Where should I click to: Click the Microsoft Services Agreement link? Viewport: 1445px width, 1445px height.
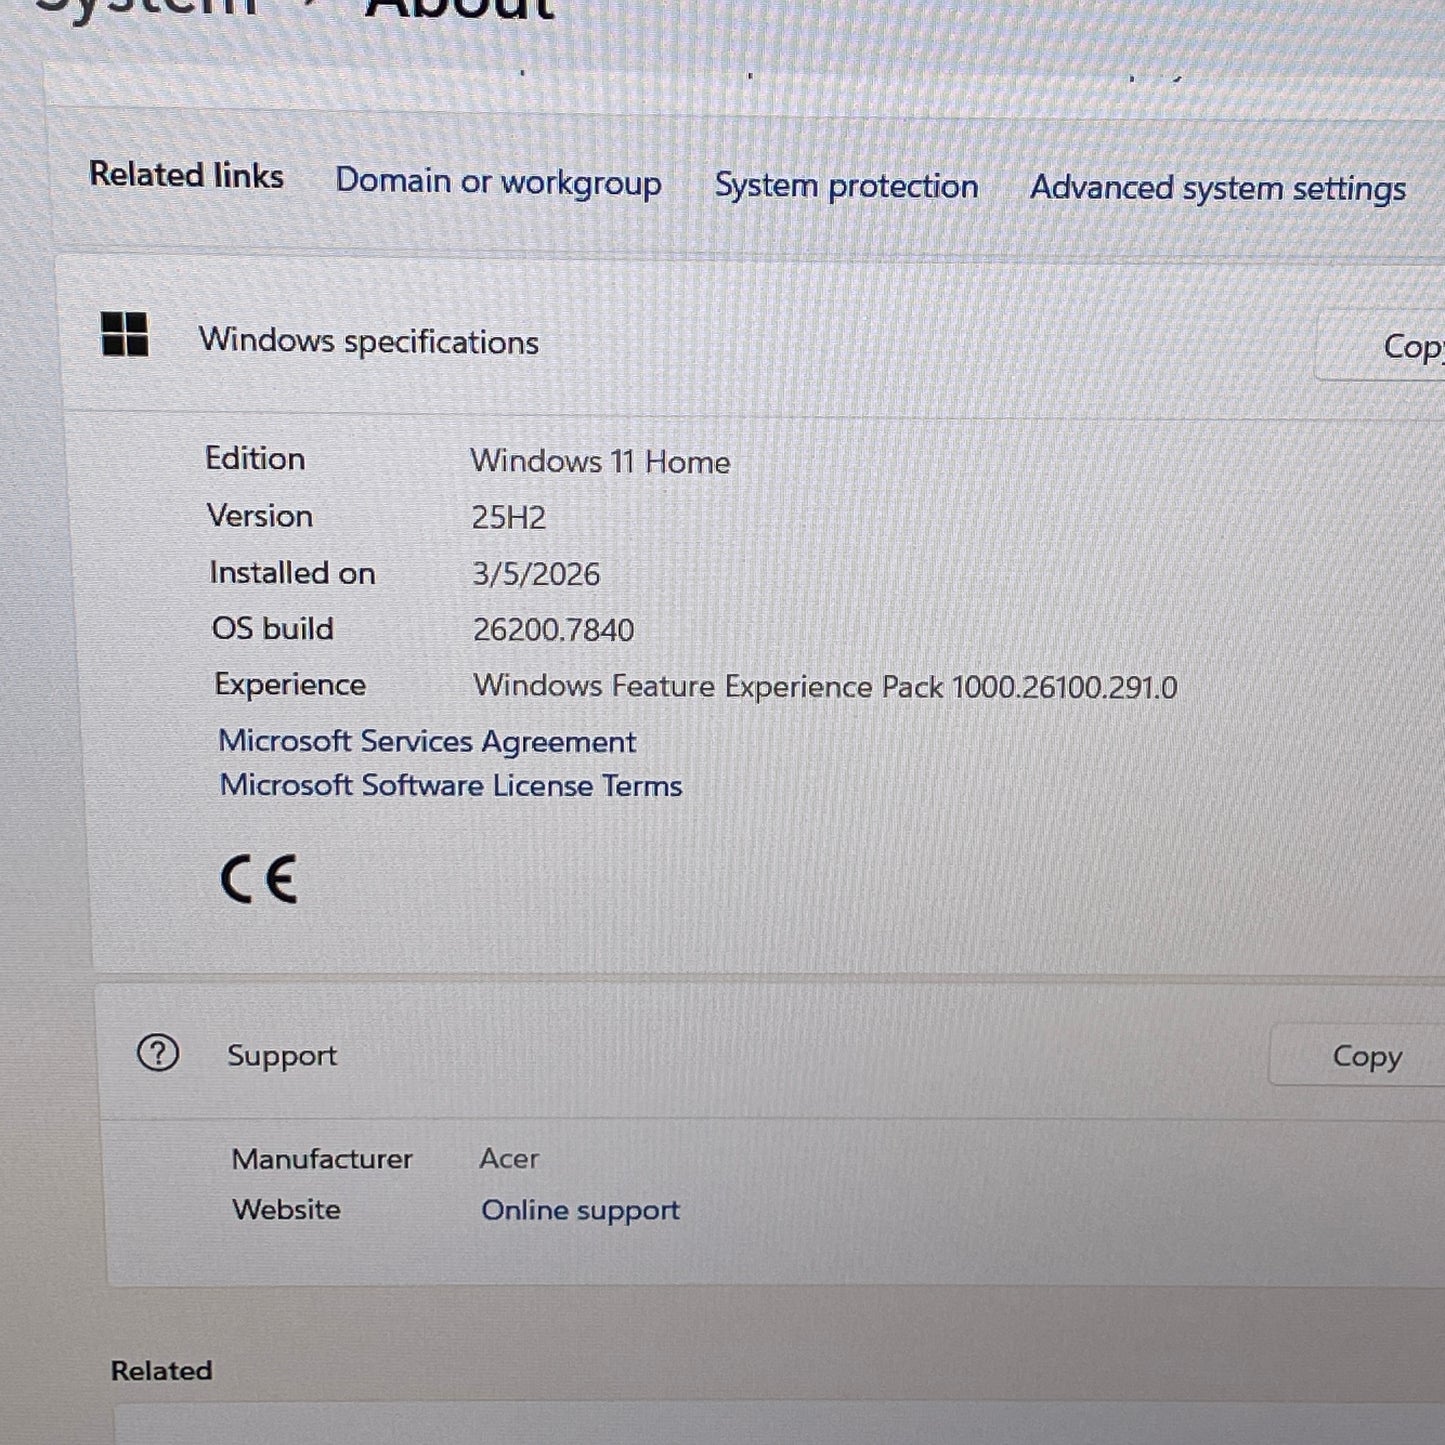[x=427, y=741]
